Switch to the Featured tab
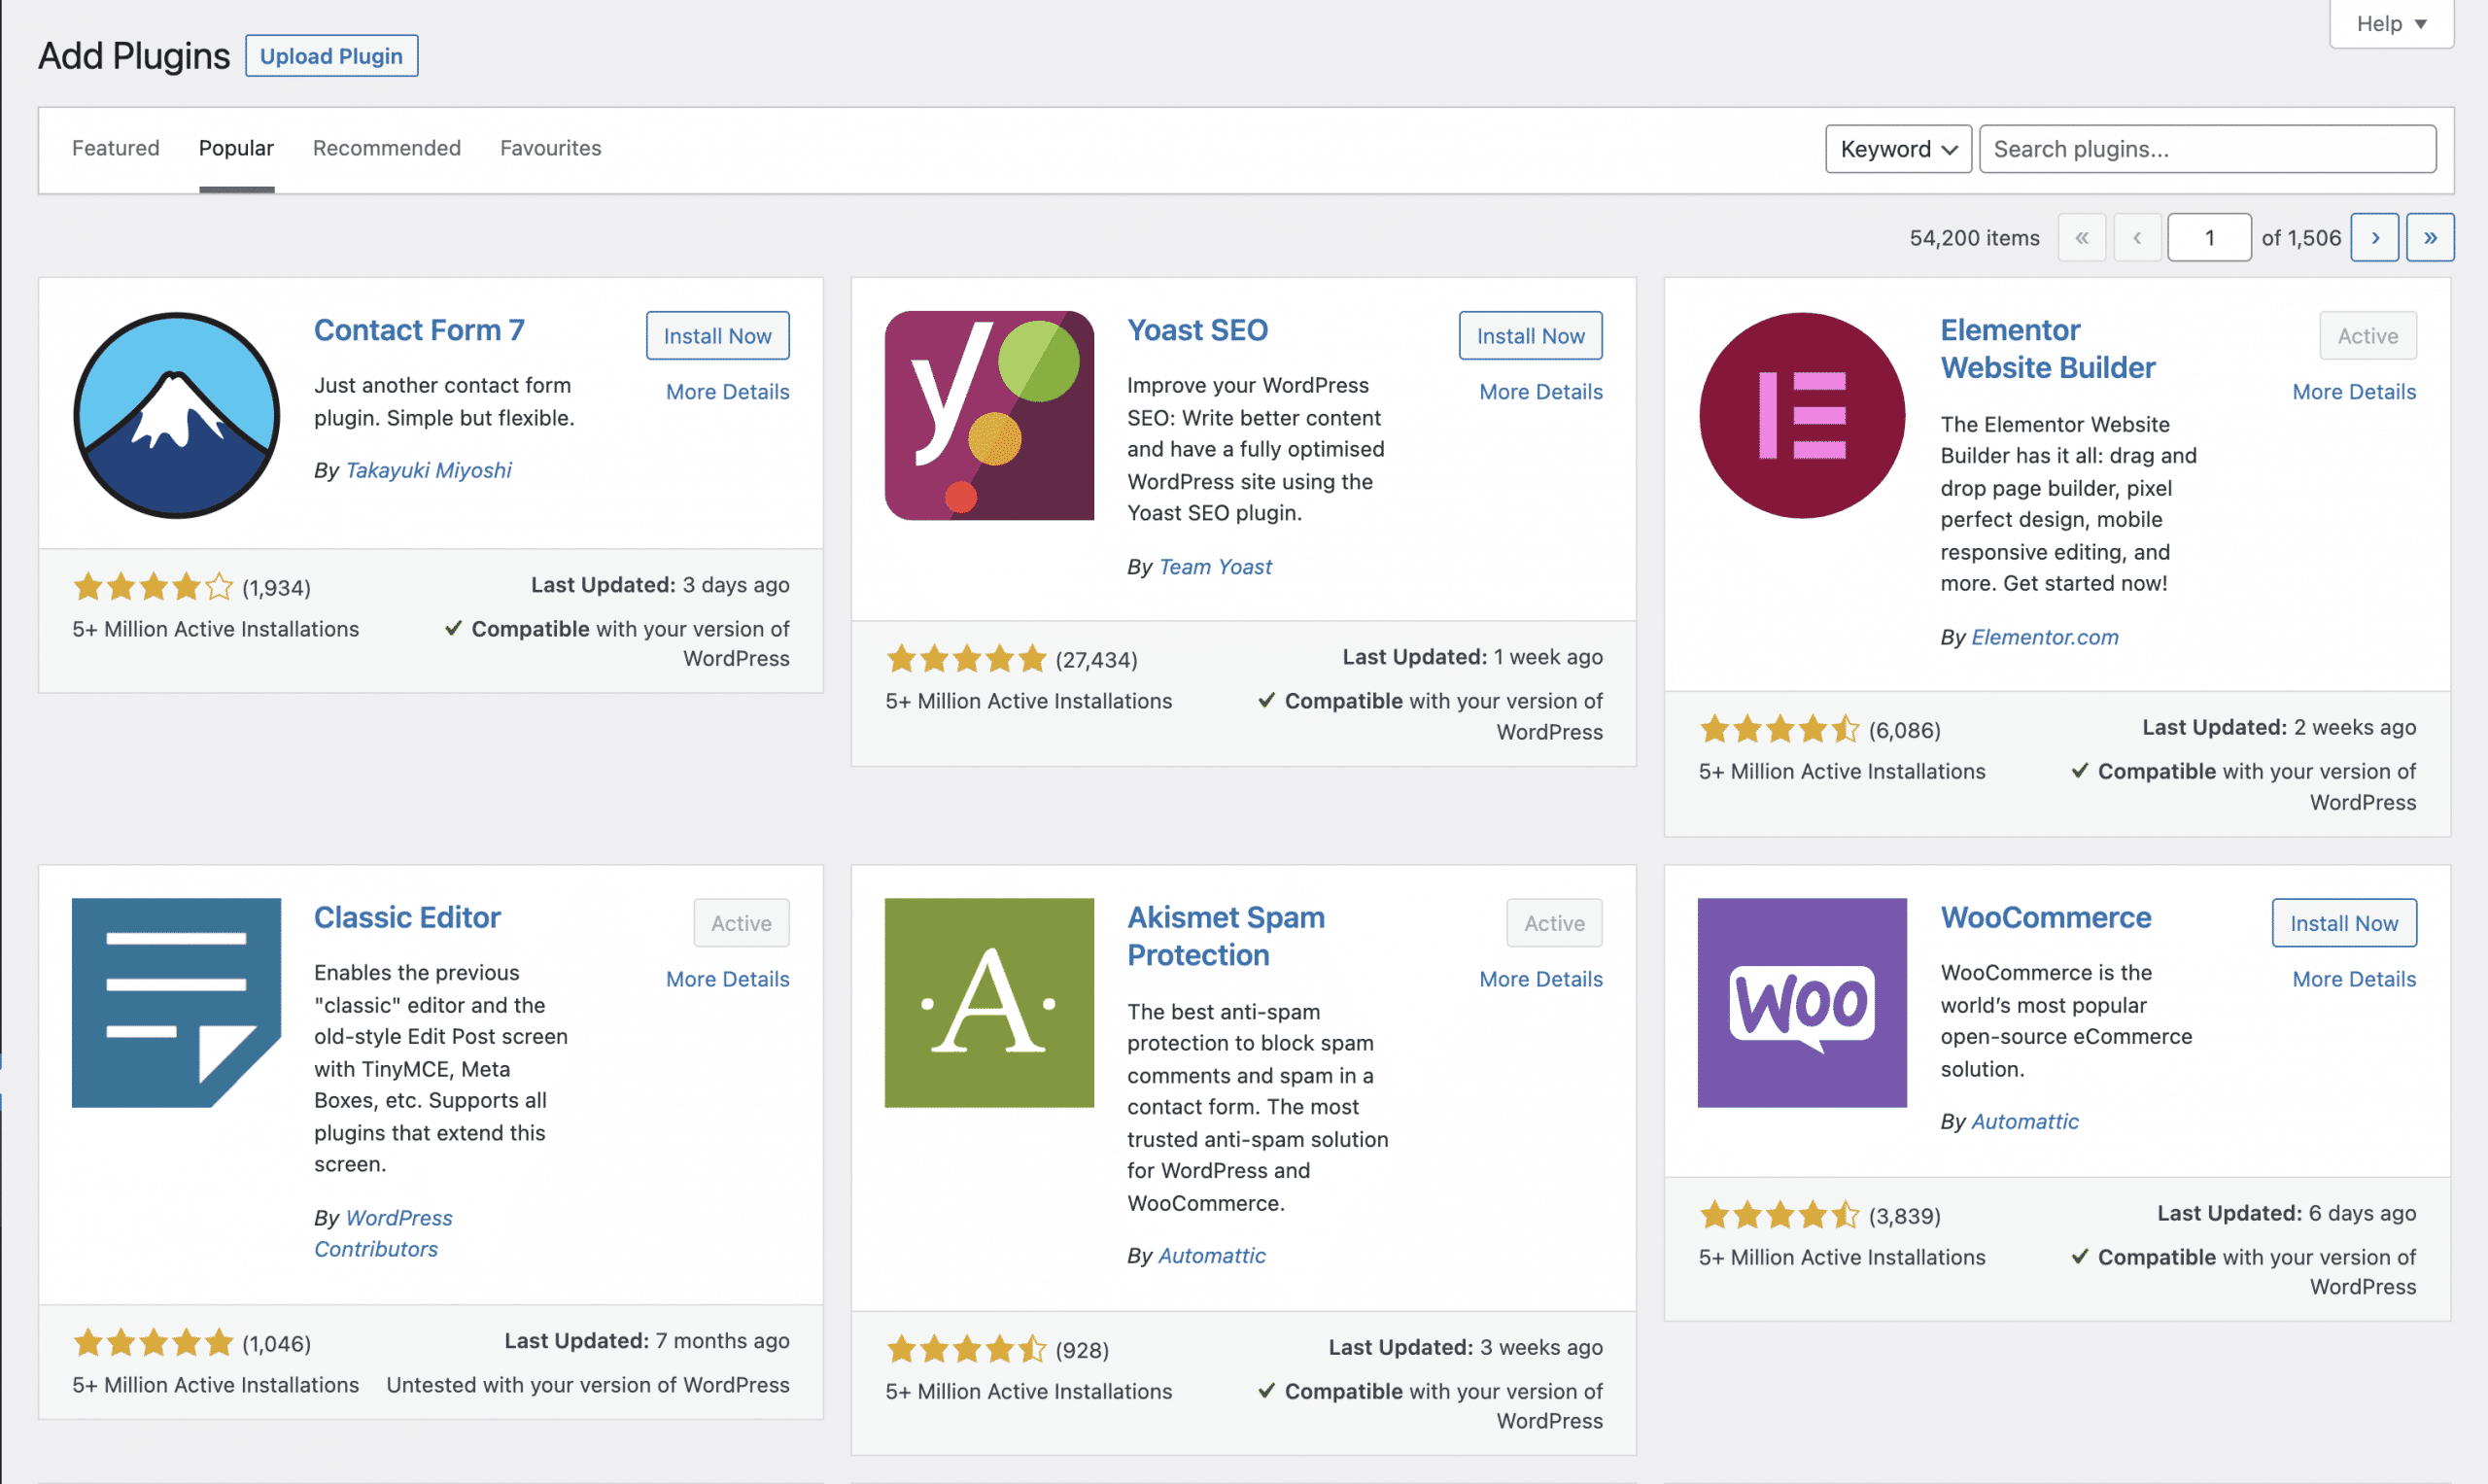The width and height of the screenshot is (2488, 1484). (x=116, y=148)
